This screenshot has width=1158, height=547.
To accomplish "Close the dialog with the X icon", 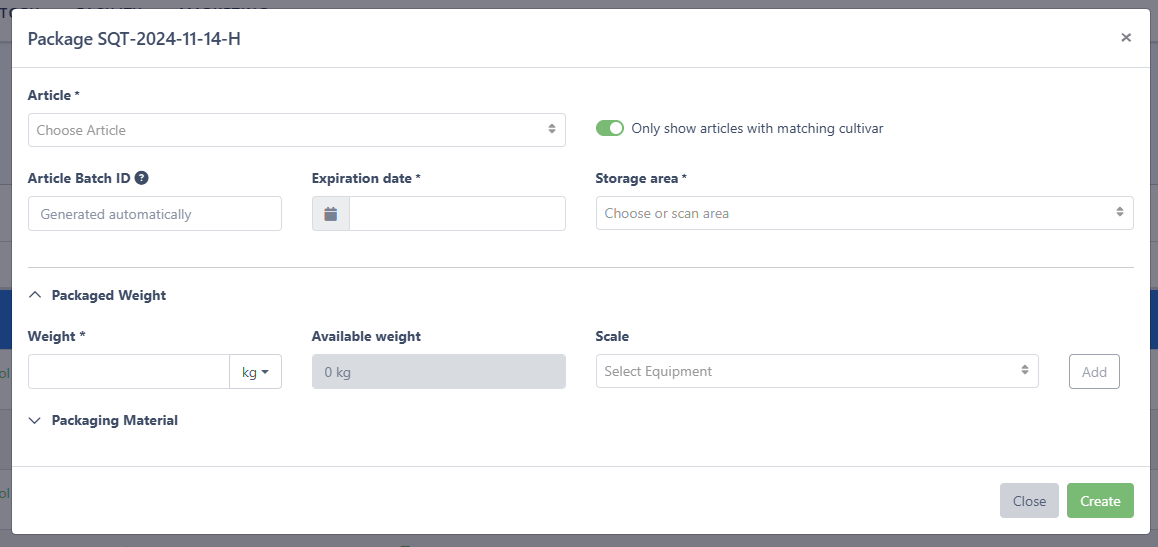I will click(1126, 38).
